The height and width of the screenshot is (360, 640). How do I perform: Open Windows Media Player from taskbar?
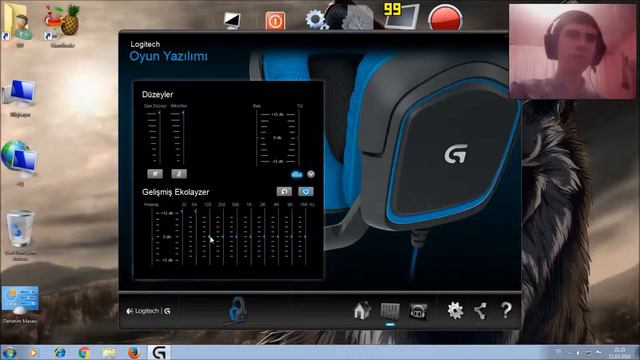(x=33, y=353)
